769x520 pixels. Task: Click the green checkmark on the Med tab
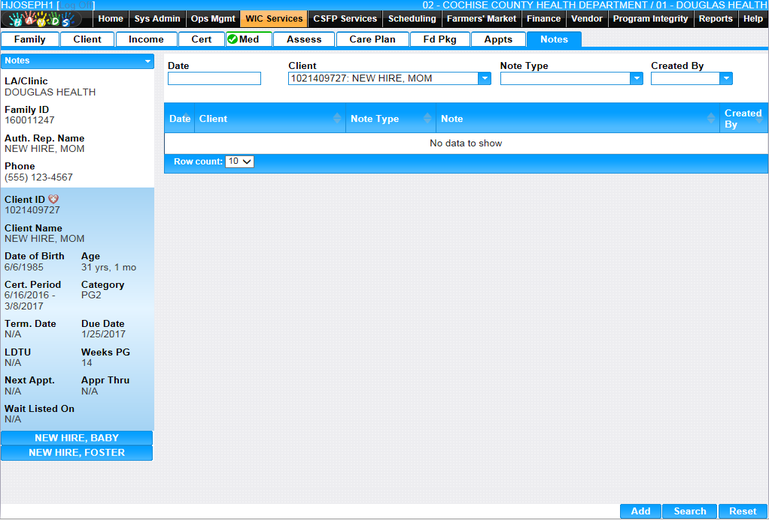(x=232, y=40)
